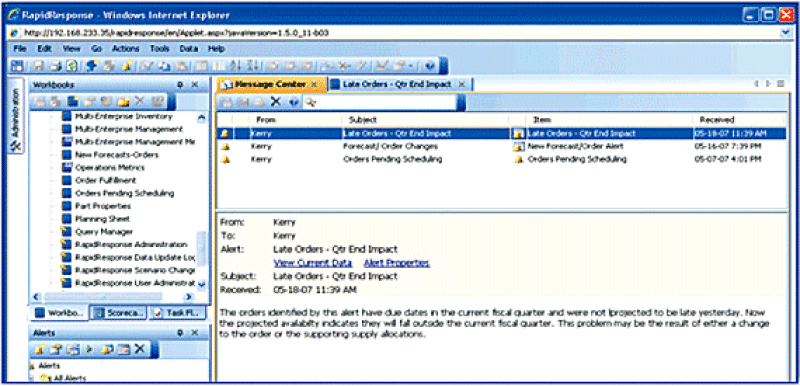Click the View Current Data link
This screenshot has width=800, height=386.
click(313, 263)
